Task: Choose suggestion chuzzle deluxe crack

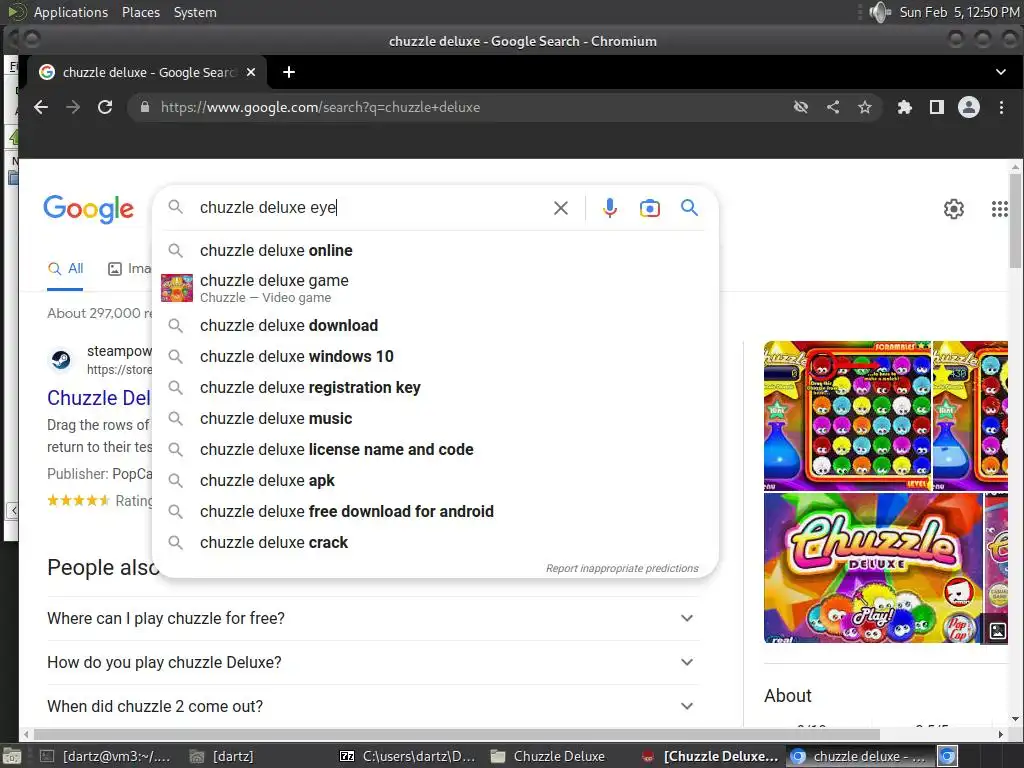Action: (x=435, y=543)
